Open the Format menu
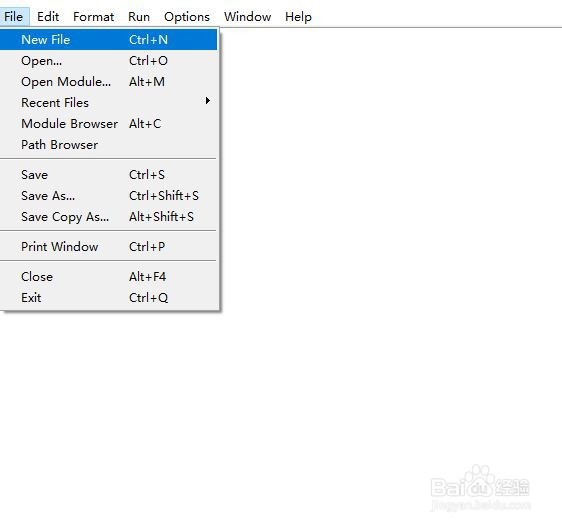562x525 pixels. (93, 16)
